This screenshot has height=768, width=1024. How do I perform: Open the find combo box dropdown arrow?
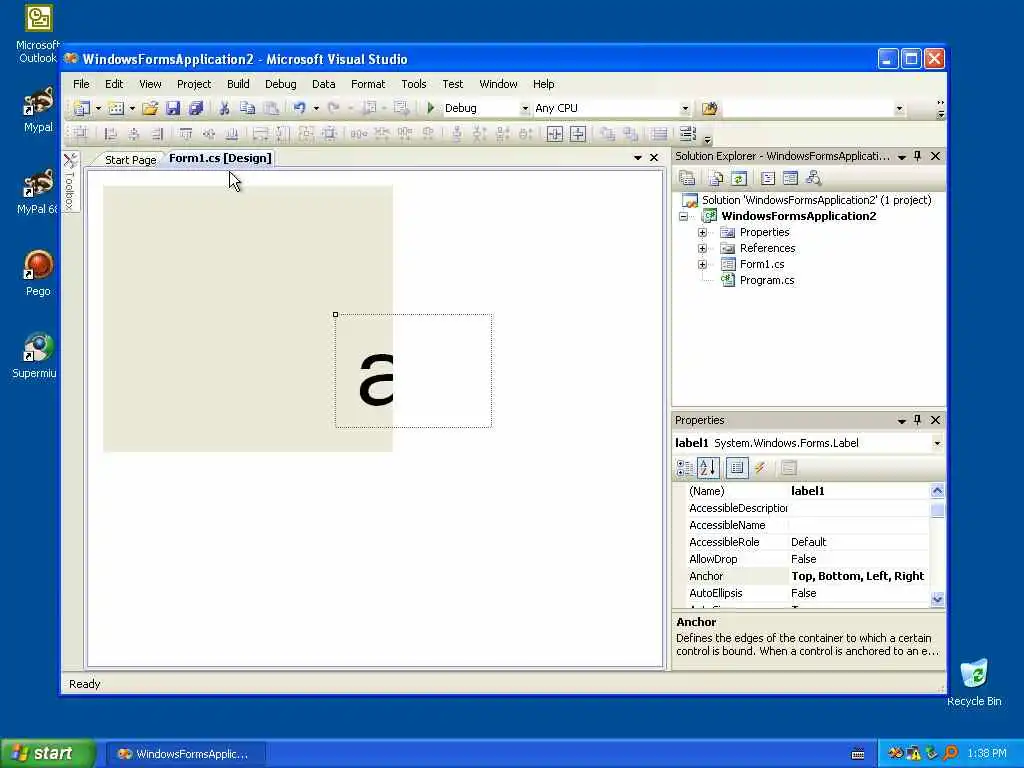899,108
